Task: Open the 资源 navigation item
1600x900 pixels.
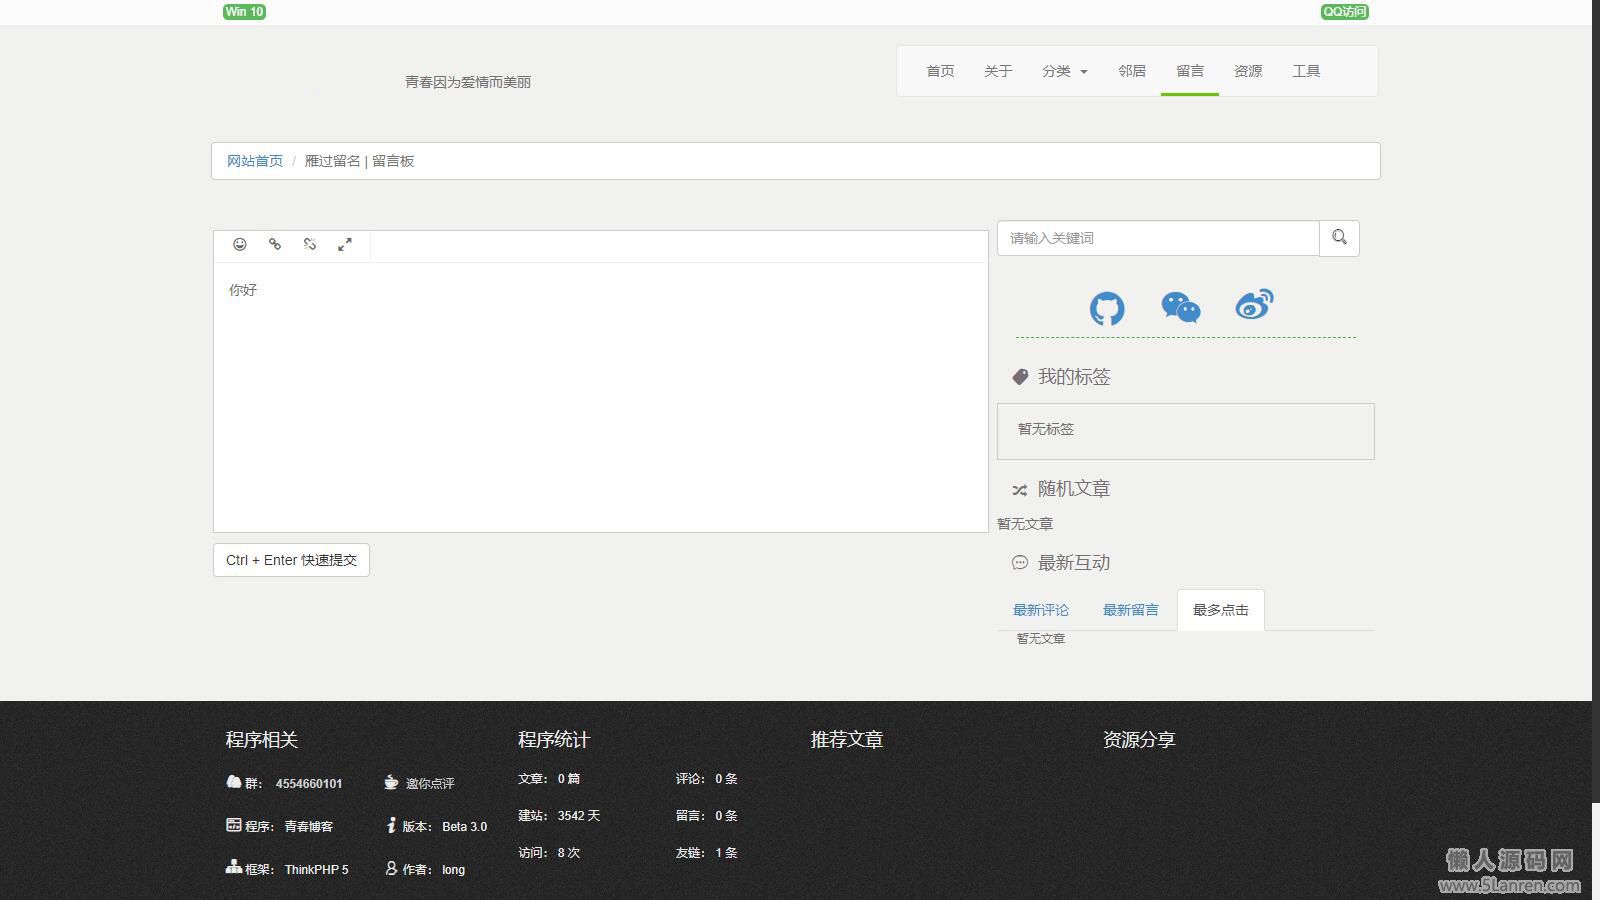Action: [x=1248, y=71]
